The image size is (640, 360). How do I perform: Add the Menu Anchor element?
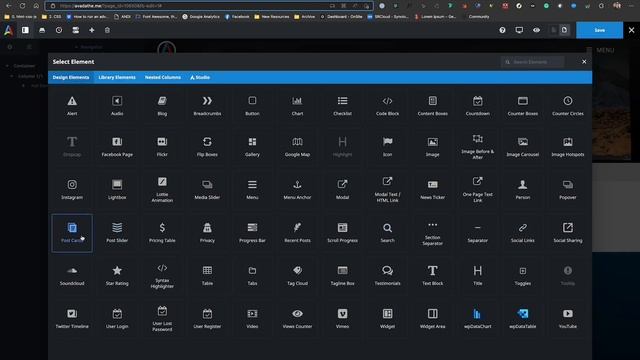[x=297, y=189]
